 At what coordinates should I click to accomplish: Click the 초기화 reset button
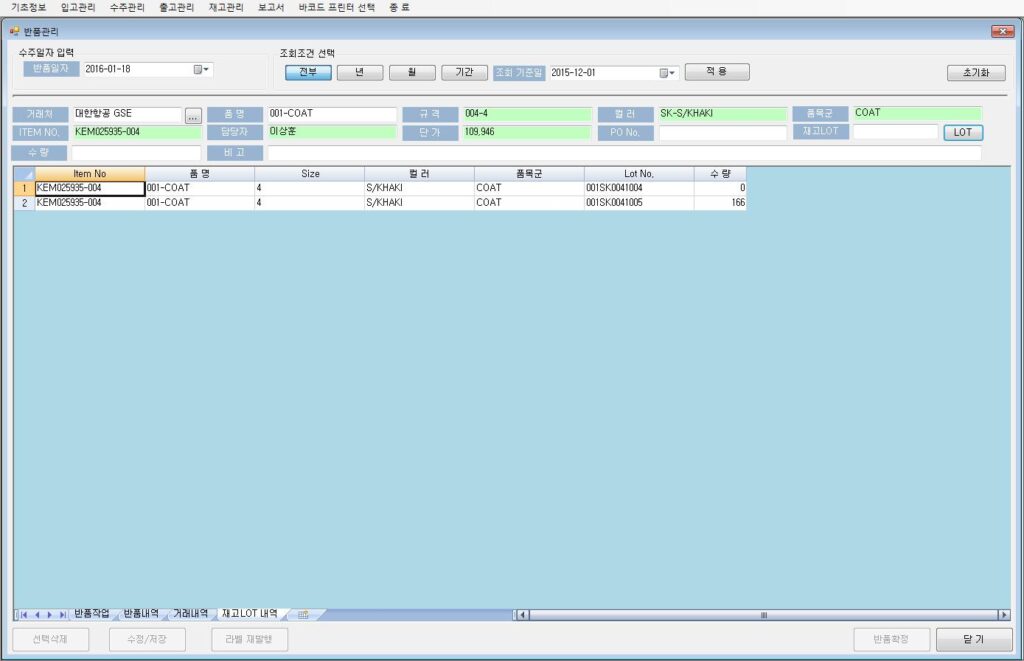click(x=976, y=73)
